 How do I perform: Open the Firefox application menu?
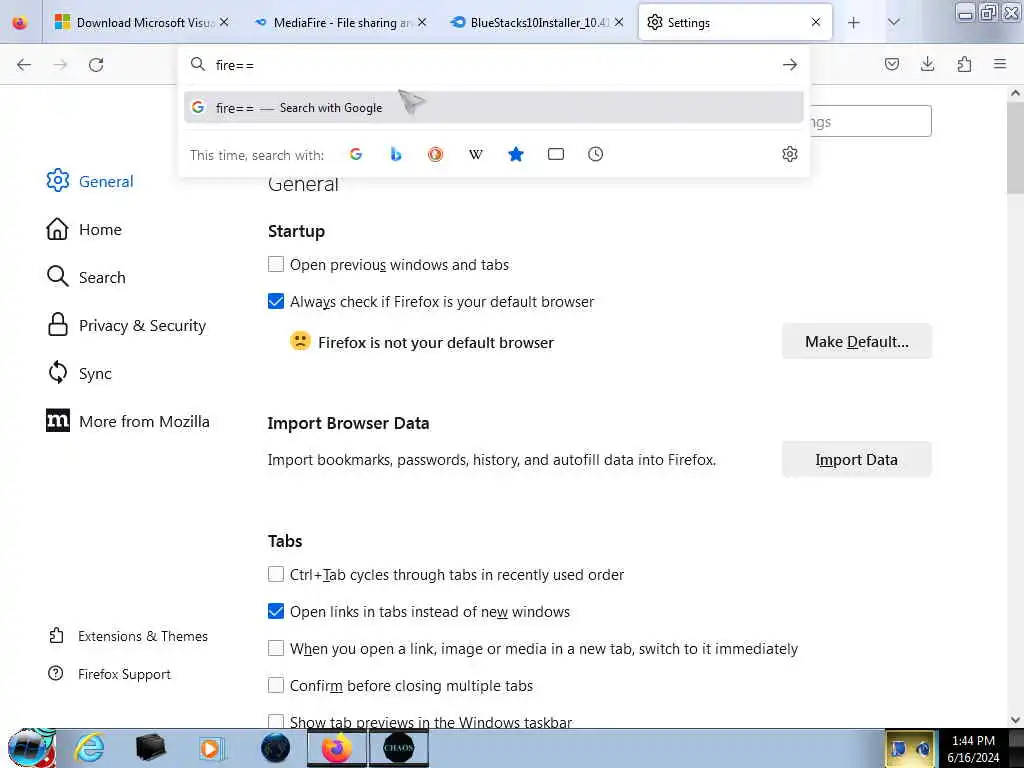(1000, 64)
